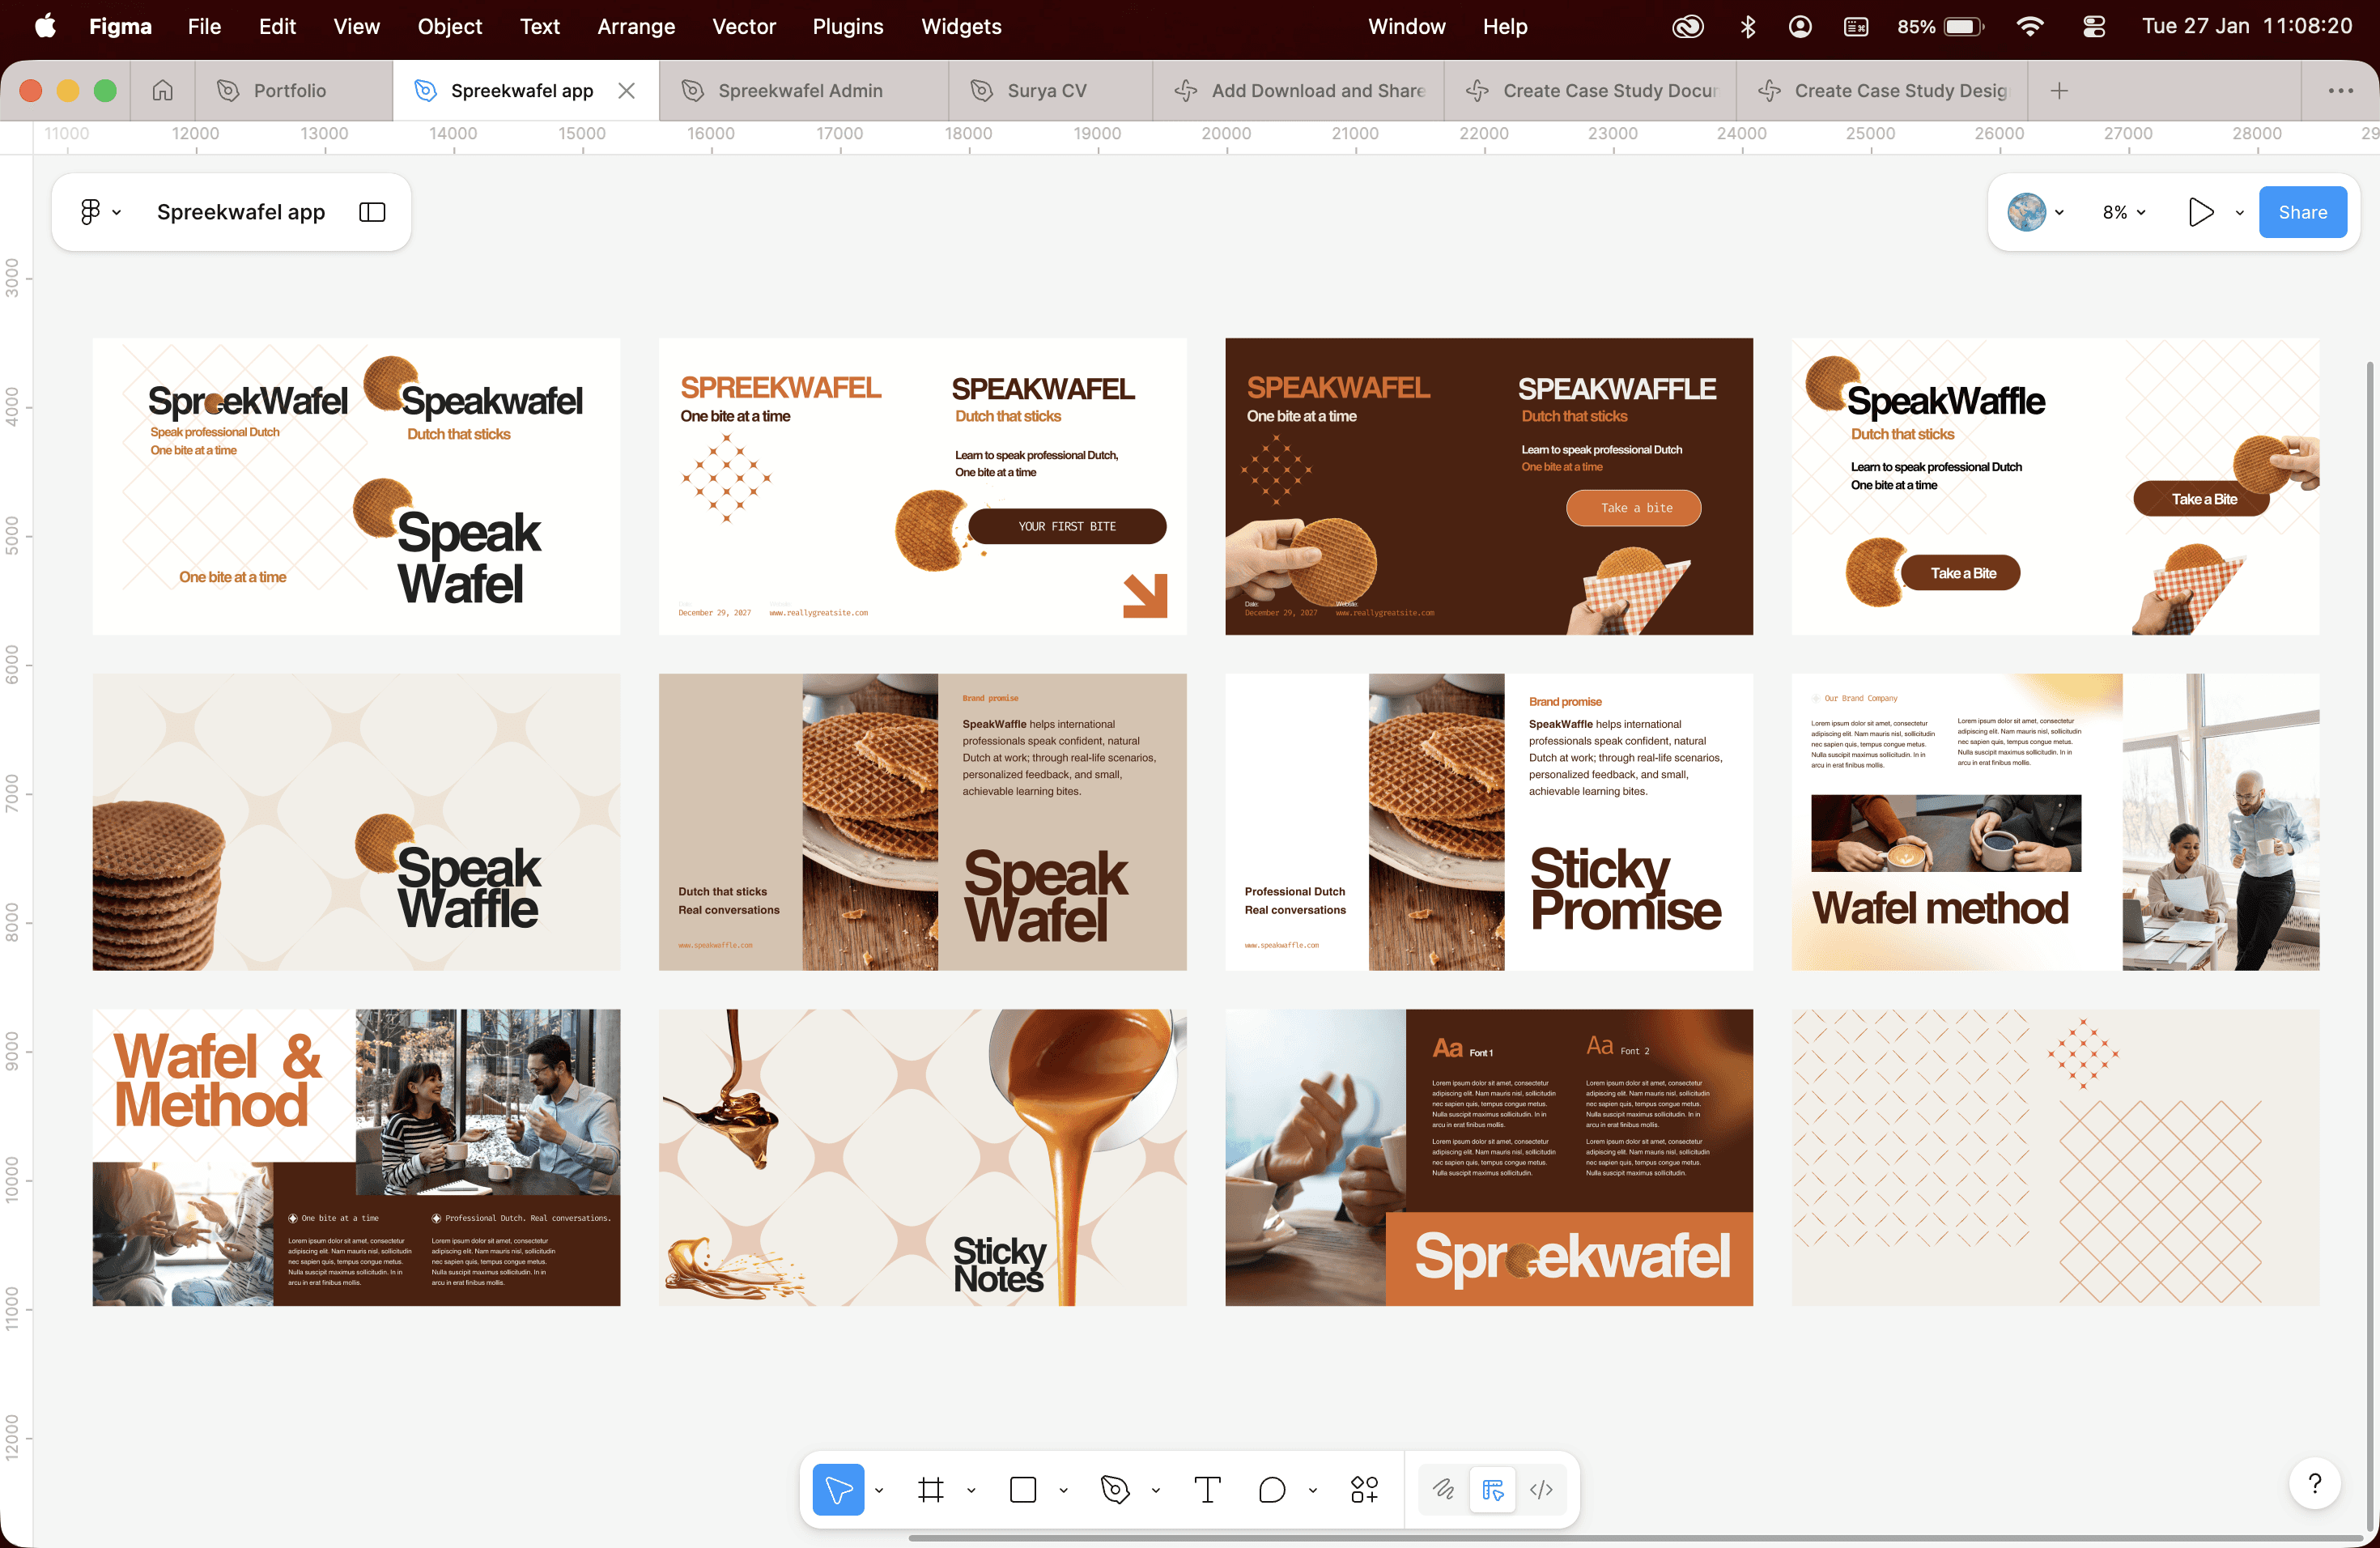Expand the pen tool options chevron
The width and height of the screenshot is (2380, 1548).
tap(1156, 1491)
